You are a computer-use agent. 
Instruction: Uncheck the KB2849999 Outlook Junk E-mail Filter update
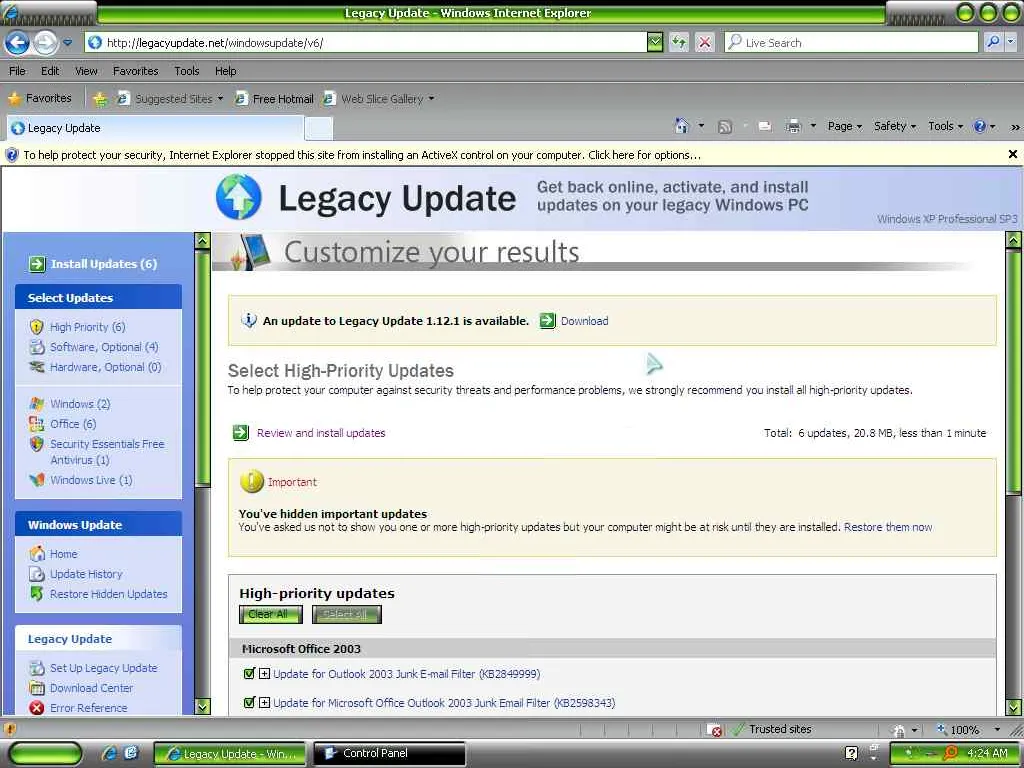(249, 673)
